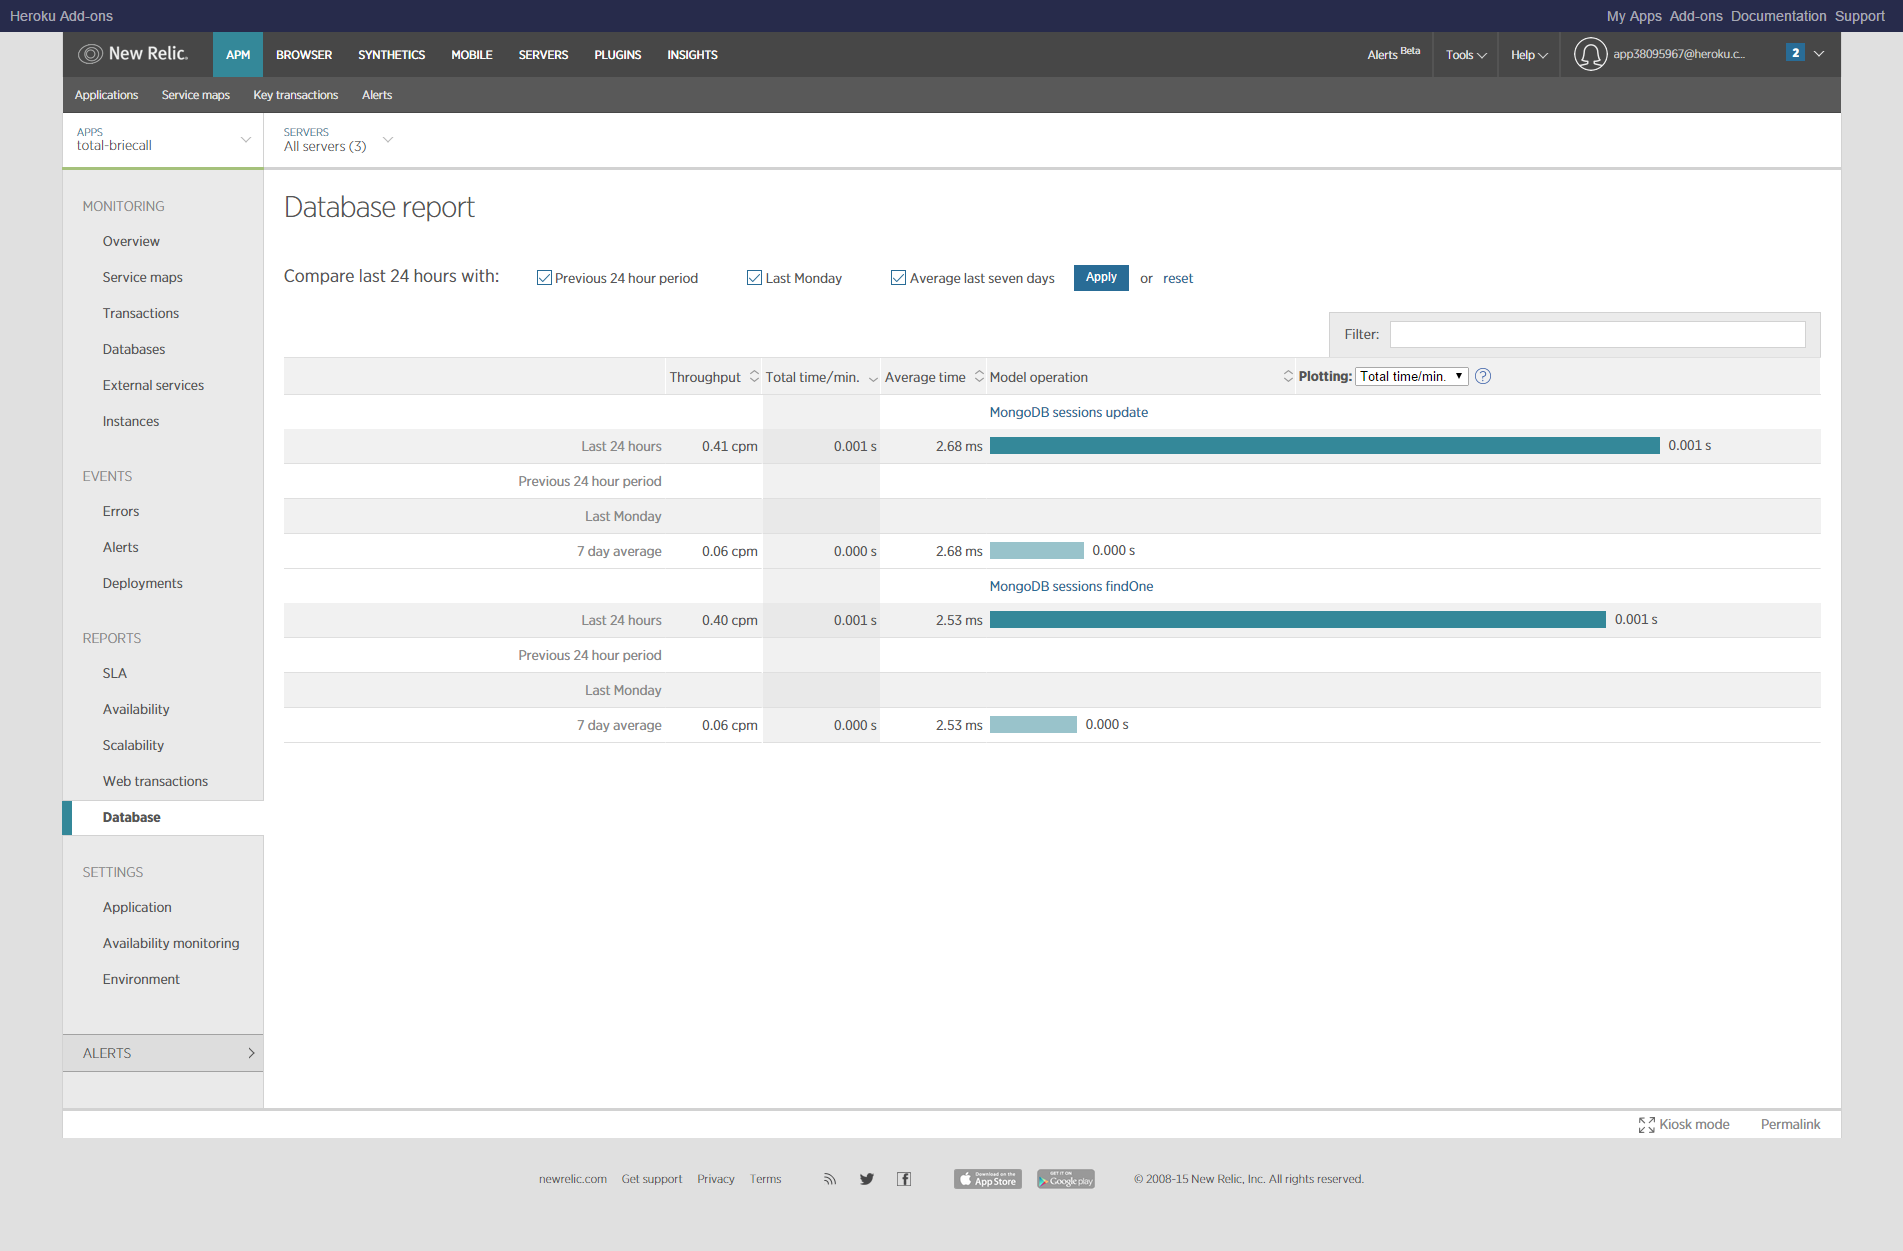Toggle Previous 24 hour period checkbox

pyautogui.click(x=544, y=278)
